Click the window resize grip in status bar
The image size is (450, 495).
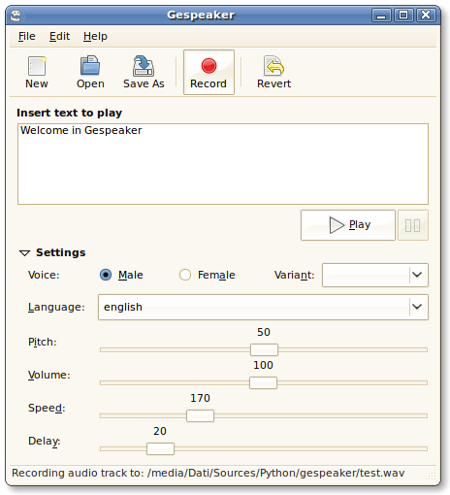[x=431, y=475]
